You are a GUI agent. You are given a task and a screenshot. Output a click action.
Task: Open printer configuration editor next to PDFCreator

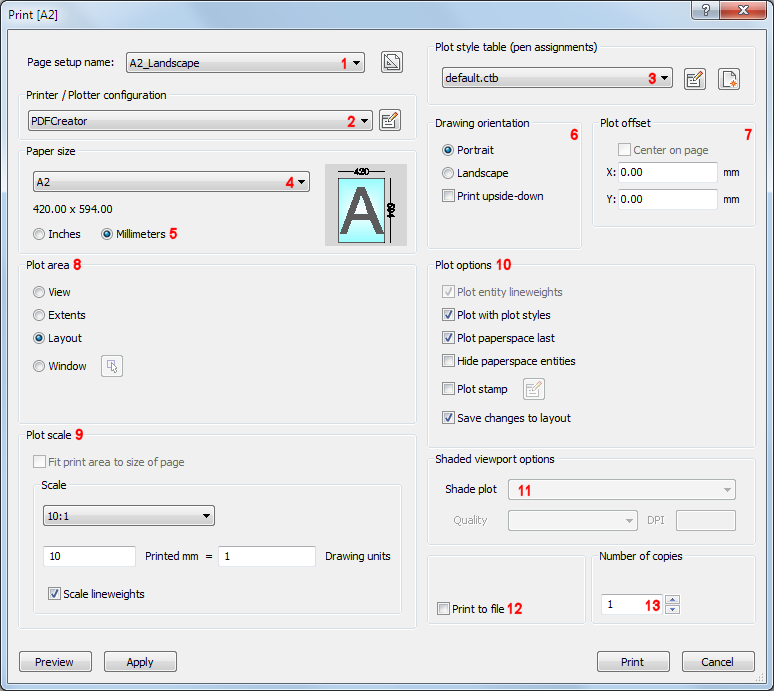390,121
